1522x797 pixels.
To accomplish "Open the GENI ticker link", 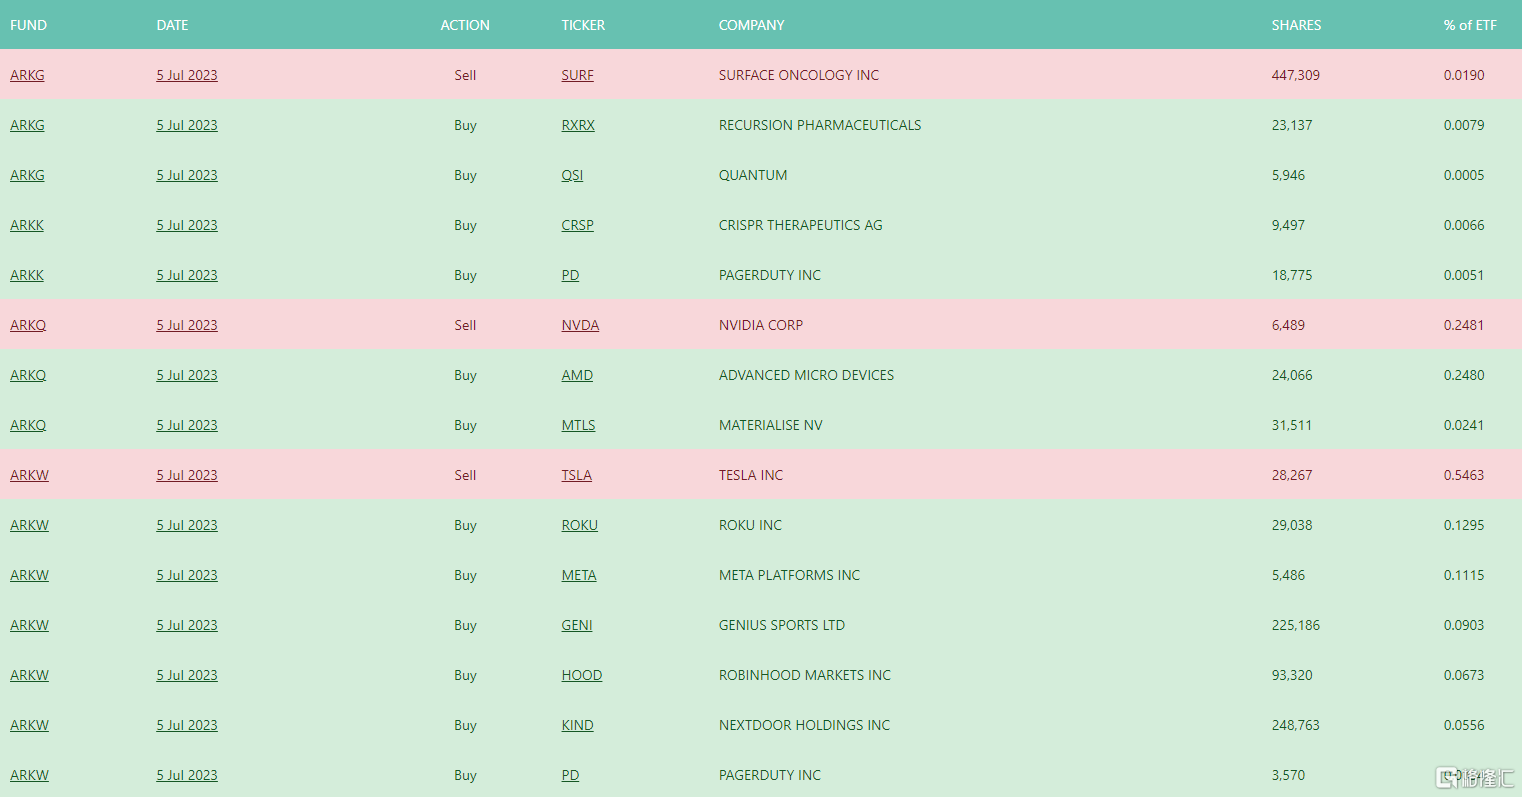I will tap(577, 625).
